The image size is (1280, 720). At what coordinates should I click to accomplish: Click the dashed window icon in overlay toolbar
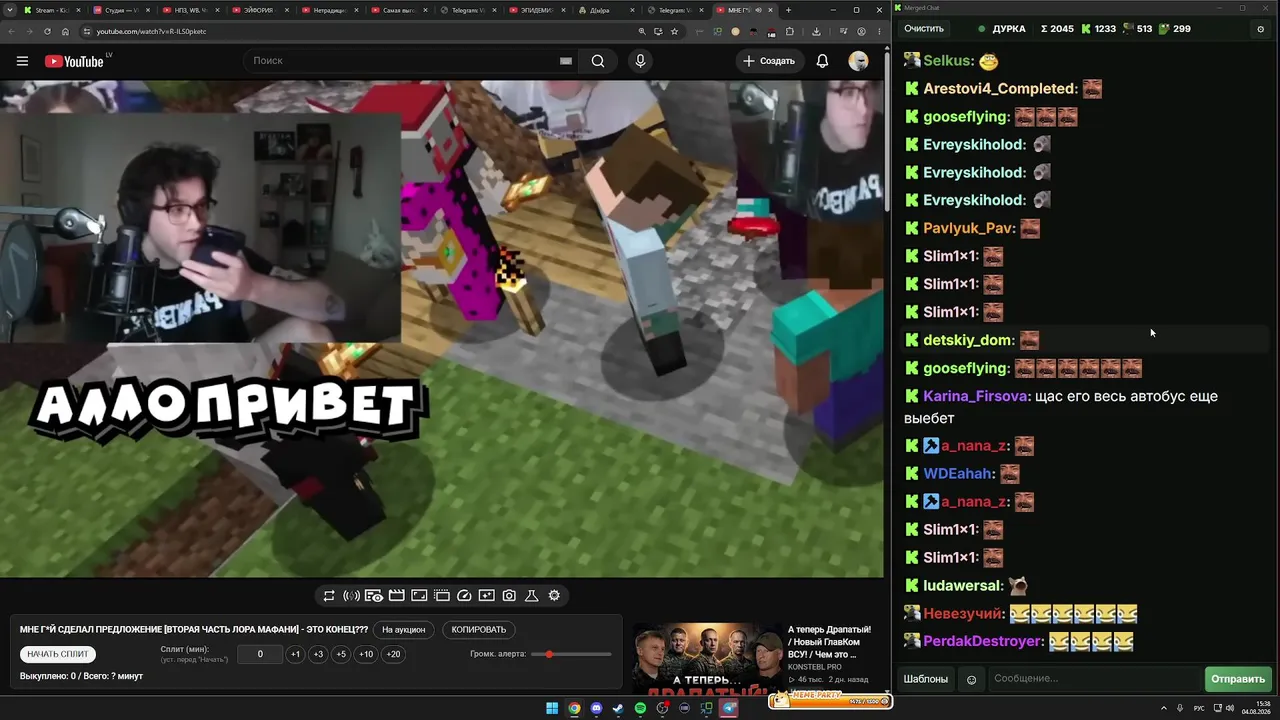442,596
